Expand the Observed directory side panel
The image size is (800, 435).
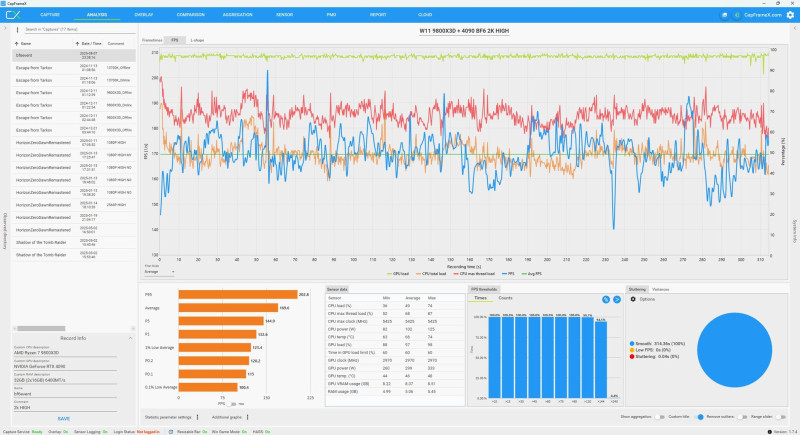click(x=5, y=231)
